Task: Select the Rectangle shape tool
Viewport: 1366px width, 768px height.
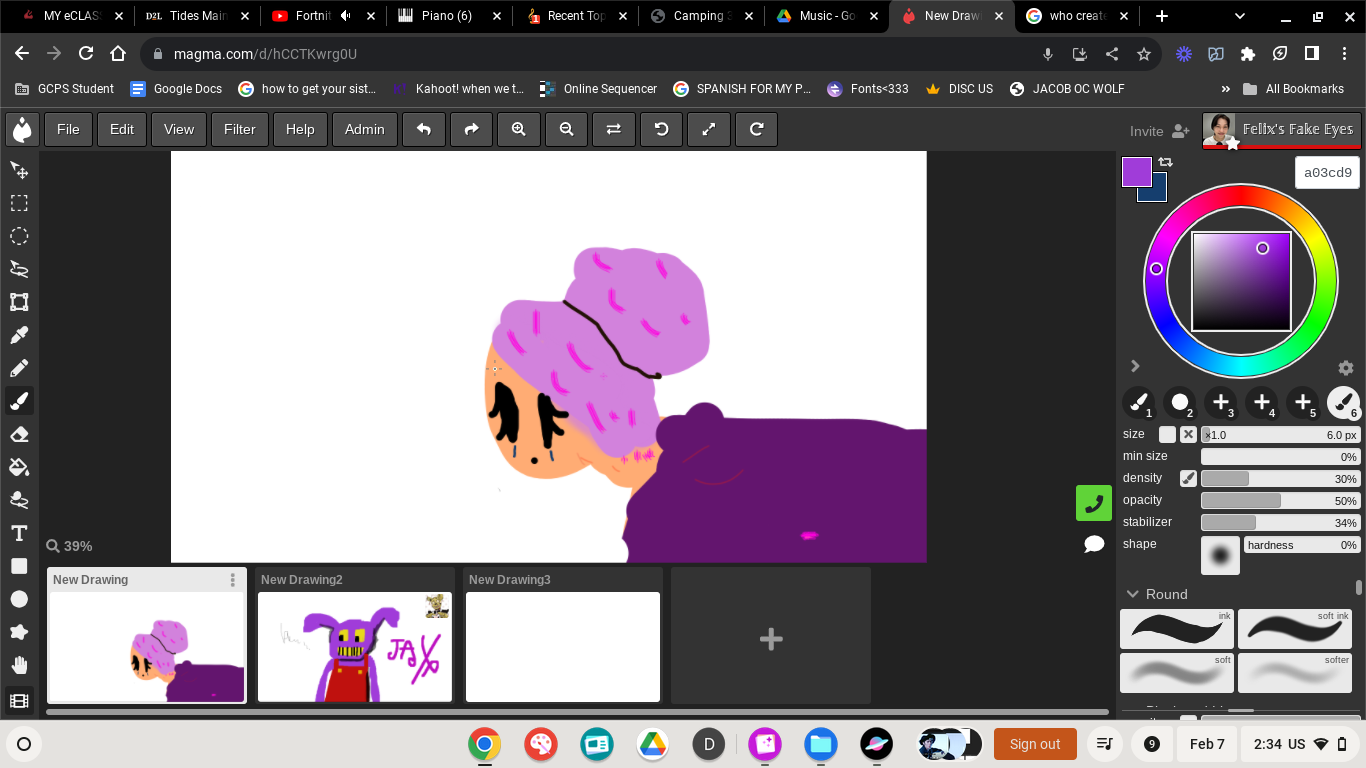Action: click(x=19, y=566)
